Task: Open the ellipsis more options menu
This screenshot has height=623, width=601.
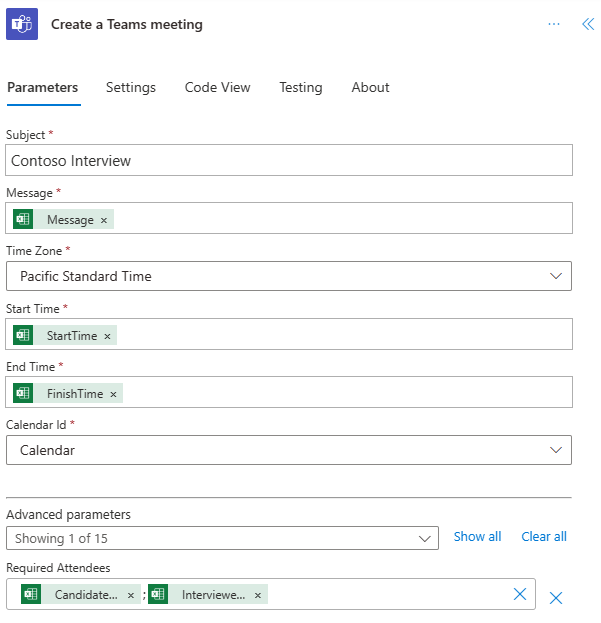Action: click(x=554, y=24)
